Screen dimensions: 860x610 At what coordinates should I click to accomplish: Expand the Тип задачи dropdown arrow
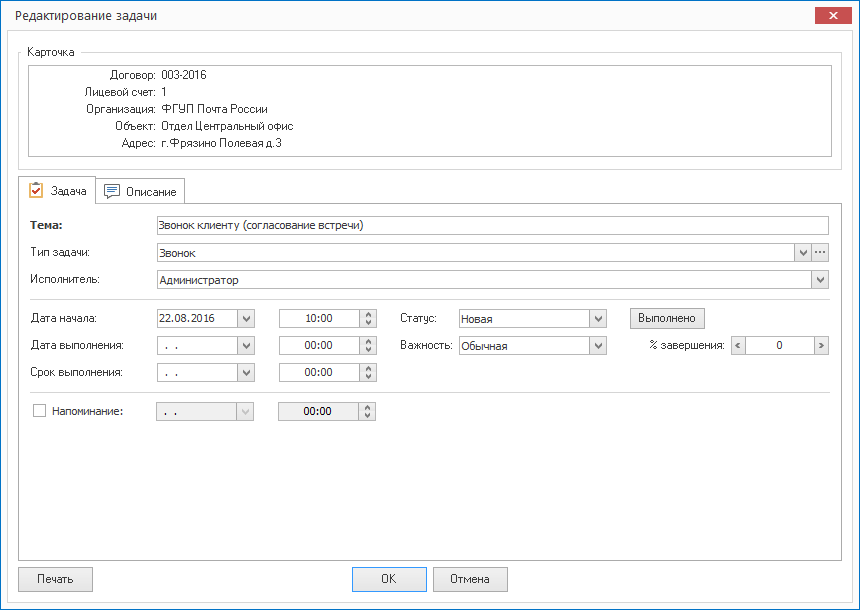click(803, 253)
